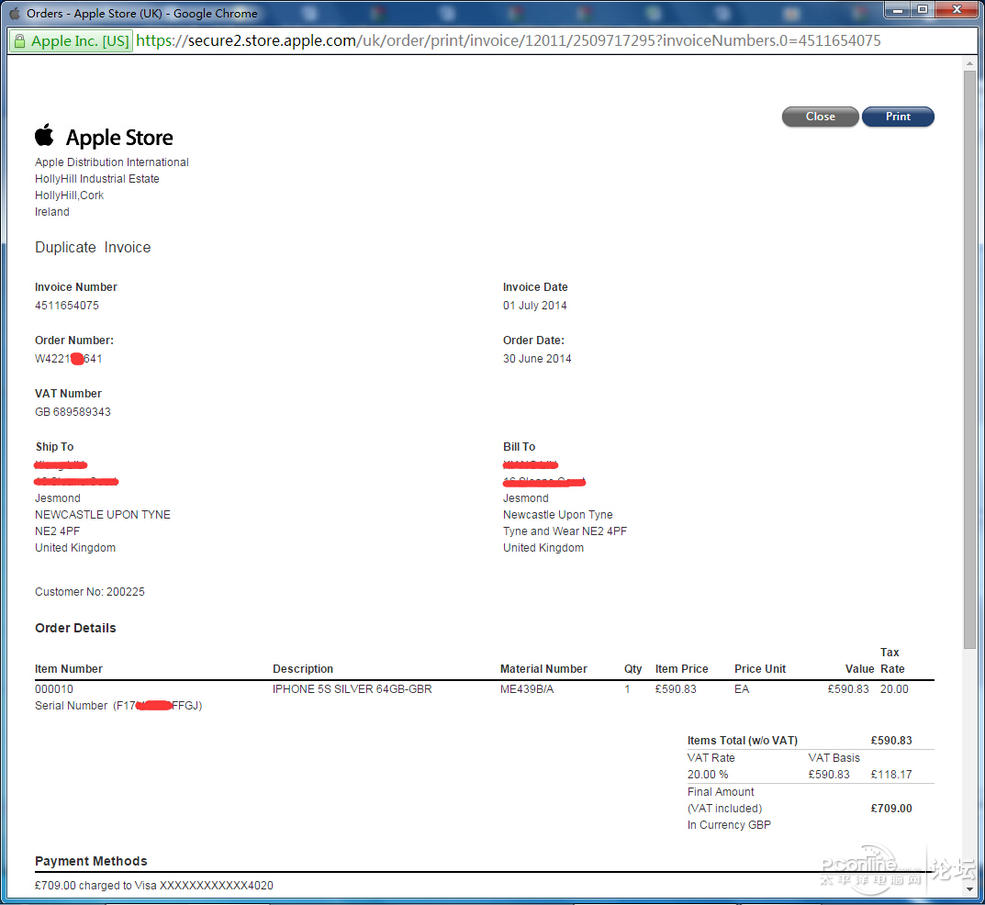This screenshot has width=985, height=905.
Task: Click the blue Print button
Action: pos(898,117)
